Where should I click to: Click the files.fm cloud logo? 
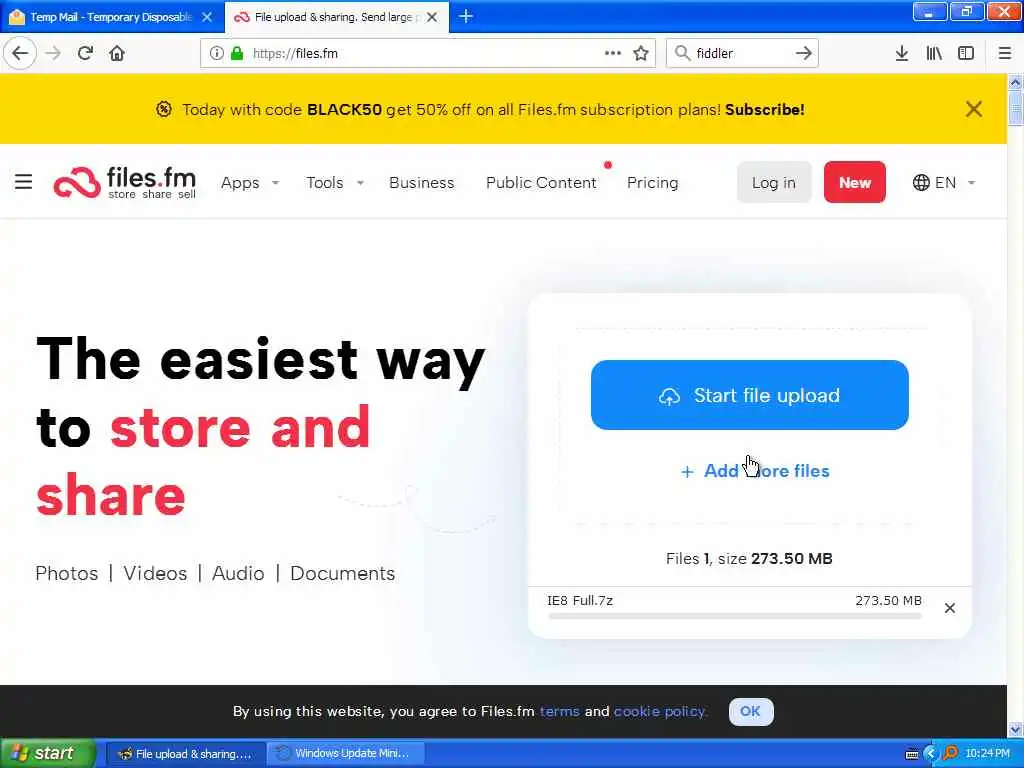[76, 182]
